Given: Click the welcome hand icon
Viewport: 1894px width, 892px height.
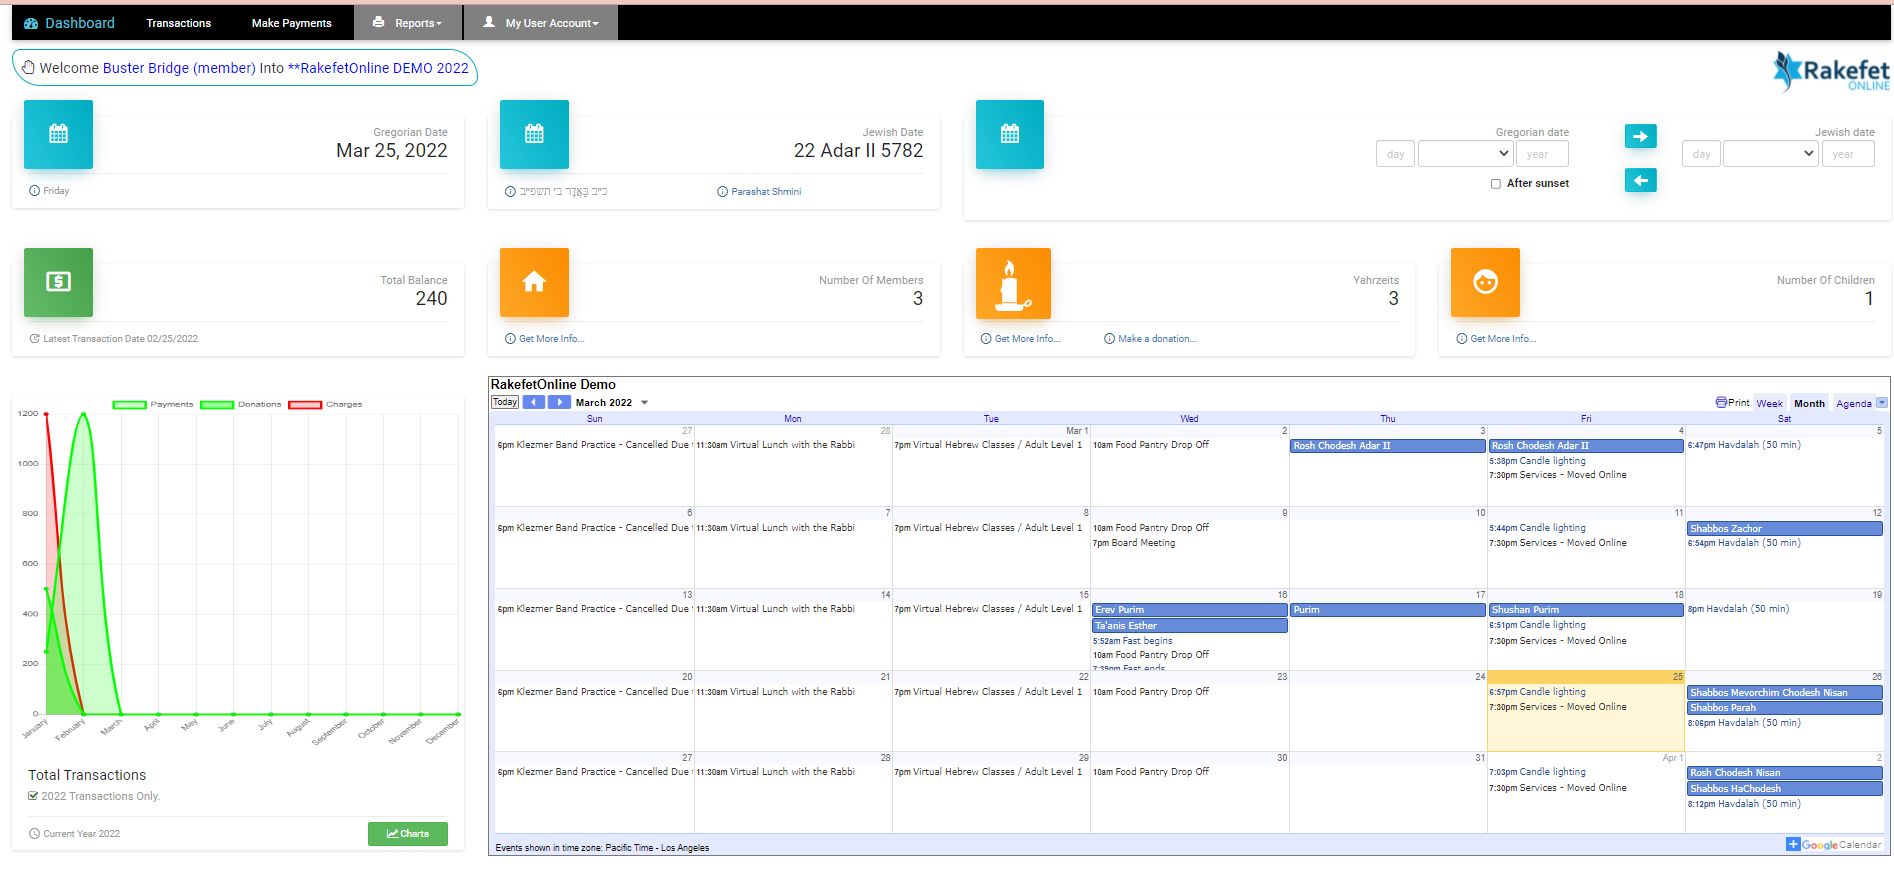Looking at the screenshot, I should coord(29,67).
